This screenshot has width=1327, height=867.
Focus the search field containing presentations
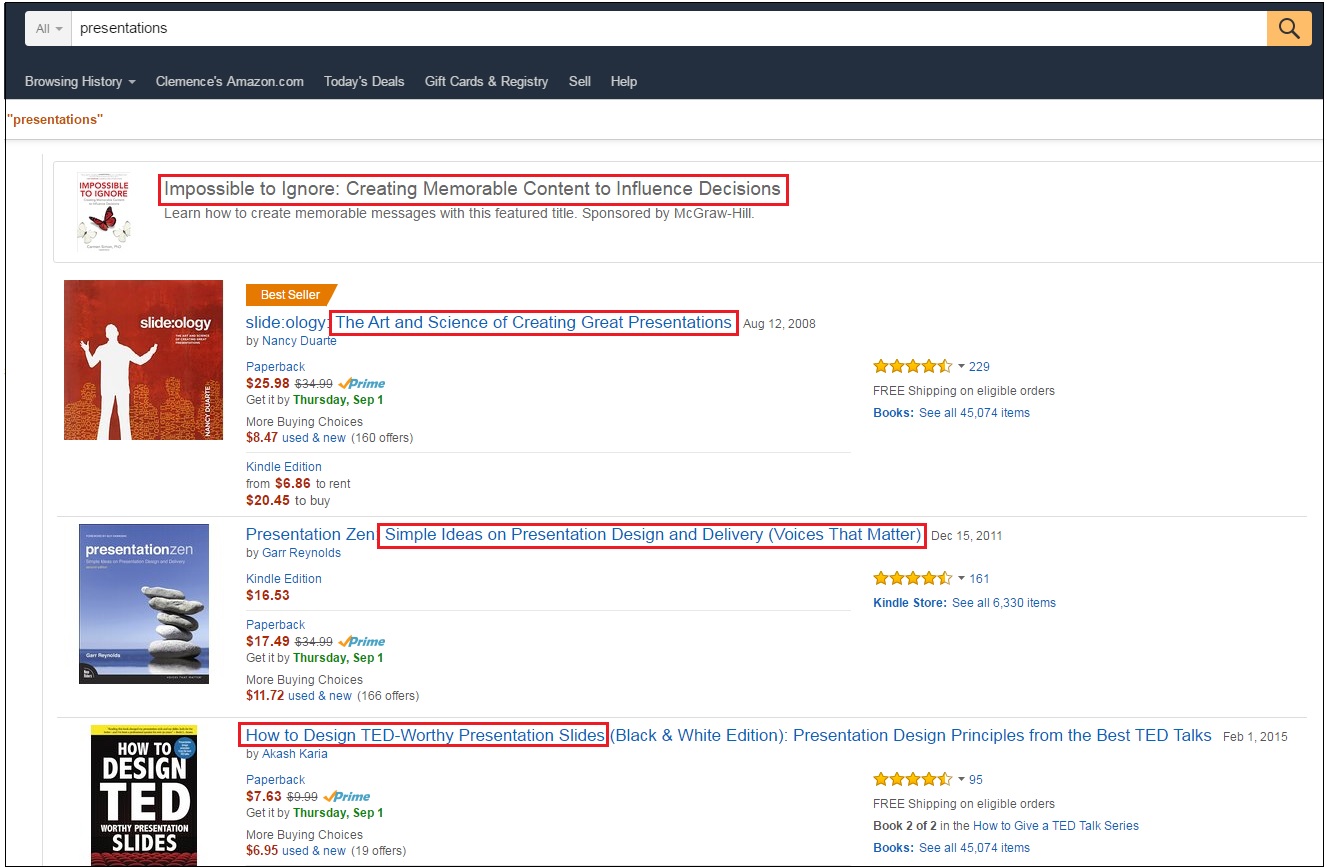pyautogui.click(x=668, y=28)
